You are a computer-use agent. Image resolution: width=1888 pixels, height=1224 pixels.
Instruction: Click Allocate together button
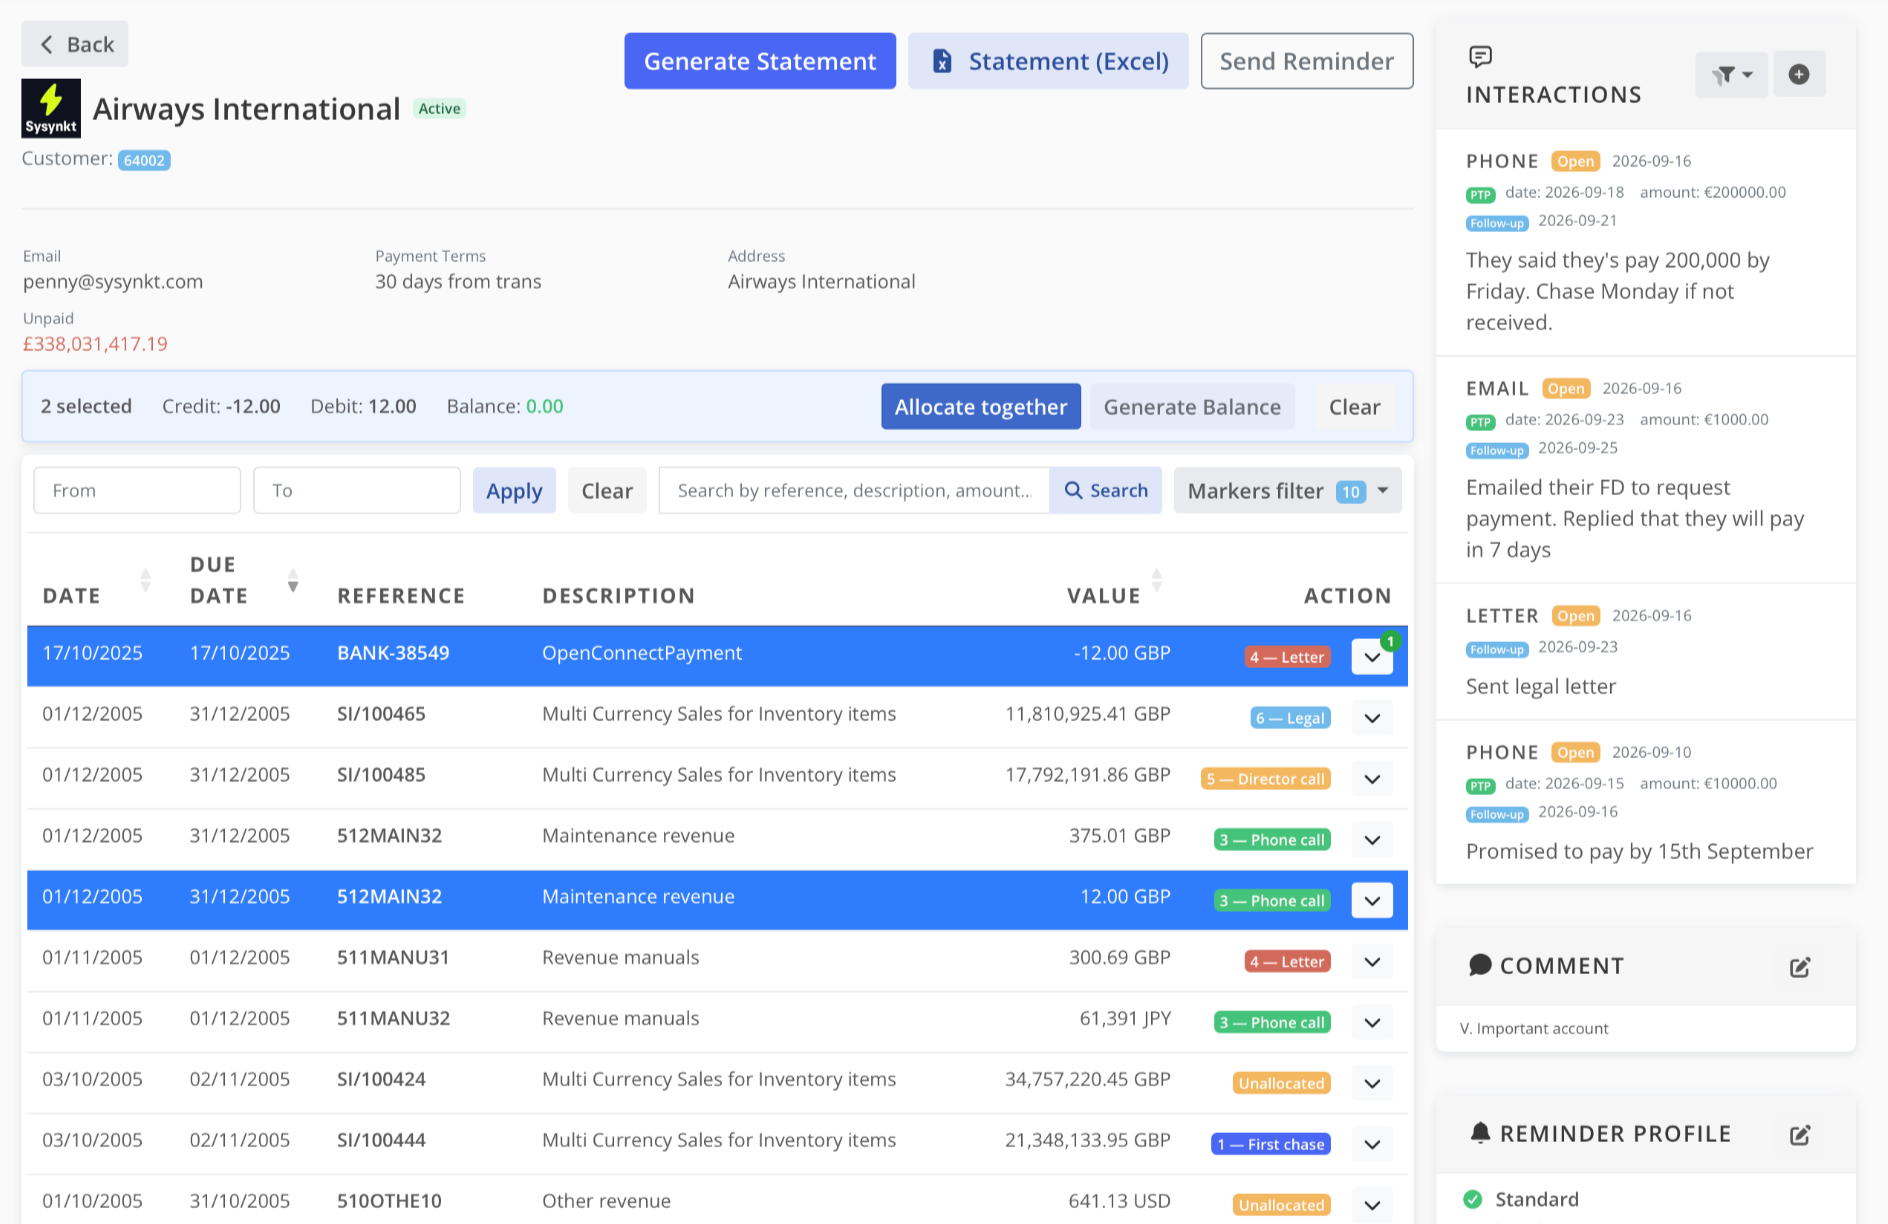click(x=980, y=407)
